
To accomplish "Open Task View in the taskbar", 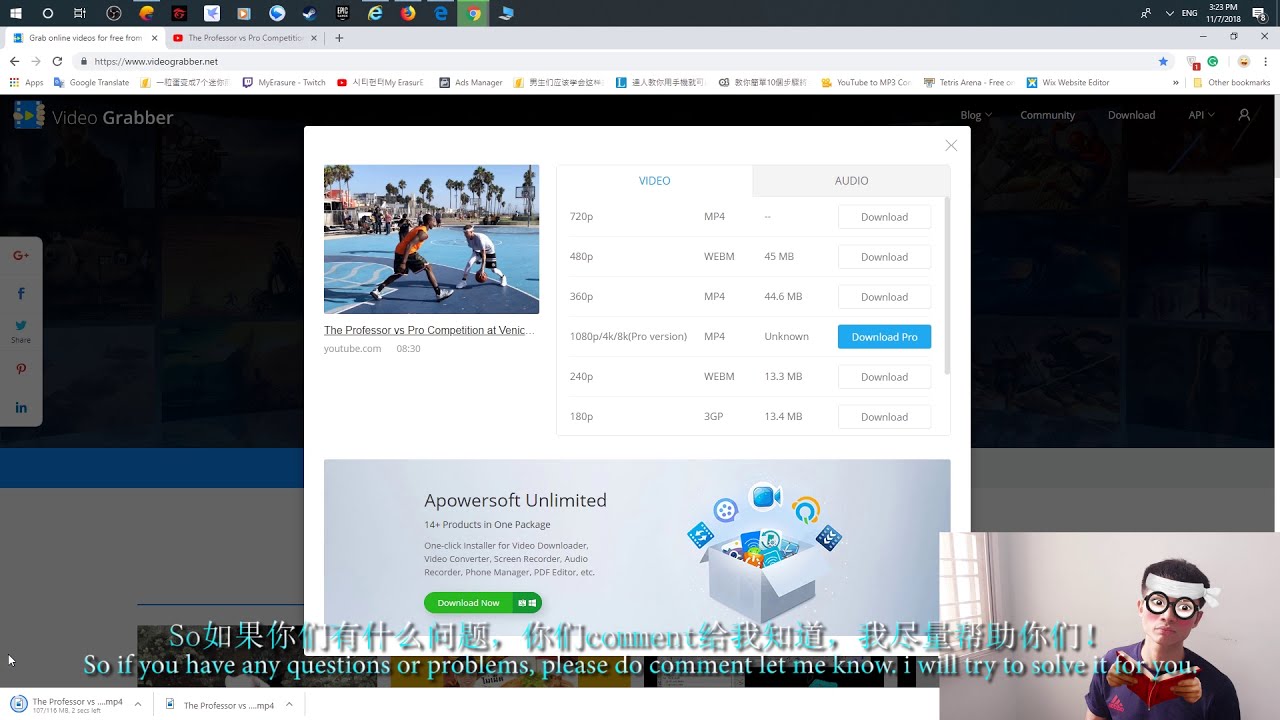I will [80, 13].
